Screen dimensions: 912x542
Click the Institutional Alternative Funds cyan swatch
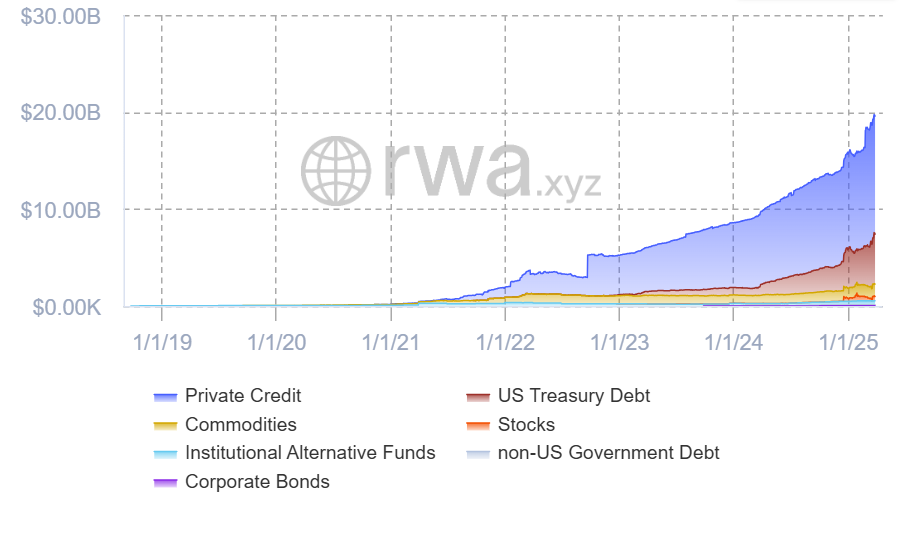(165, 454)
